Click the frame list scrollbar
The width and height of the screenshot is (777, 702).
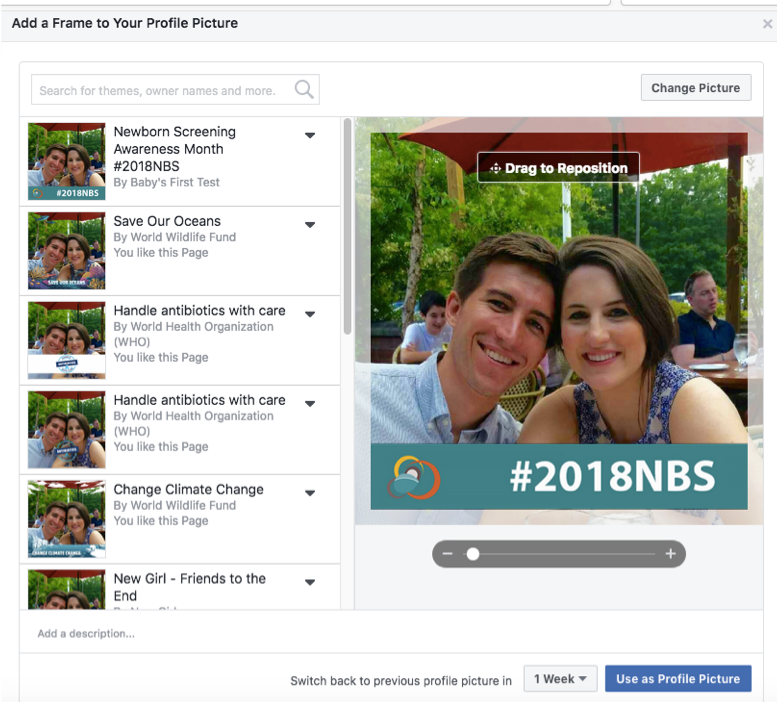347,226
